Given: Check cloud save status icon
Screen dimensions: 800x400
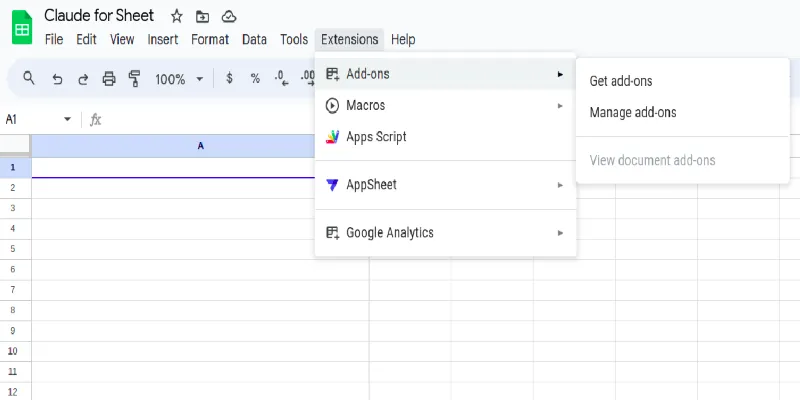Looking at the screenshot, I should tap(229, 17).
